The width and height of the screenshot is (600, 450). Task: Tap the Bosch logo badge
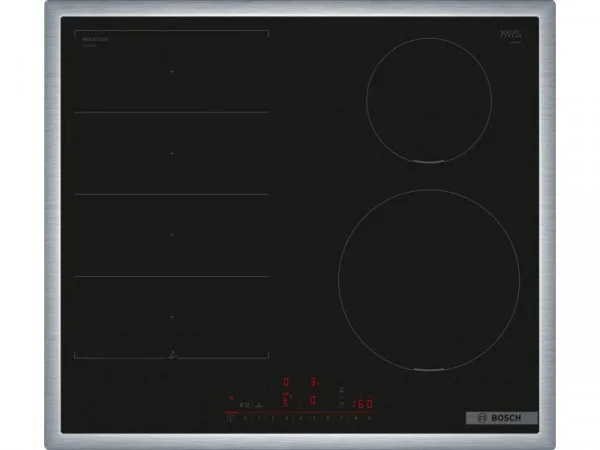[x=501, y=417]
